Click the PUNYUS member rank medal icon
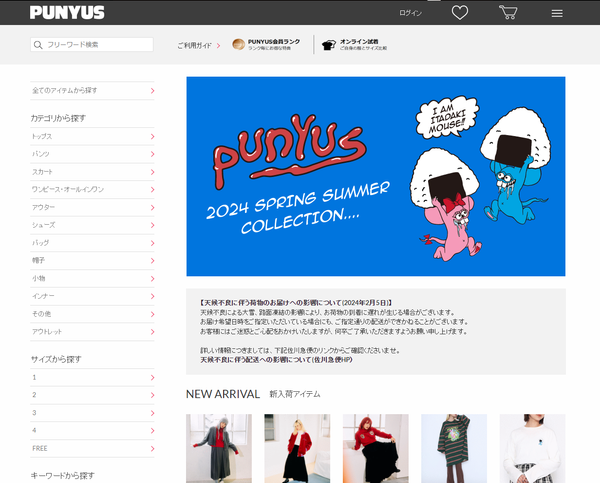The image size is (600, 483). [x=238, y=44]
